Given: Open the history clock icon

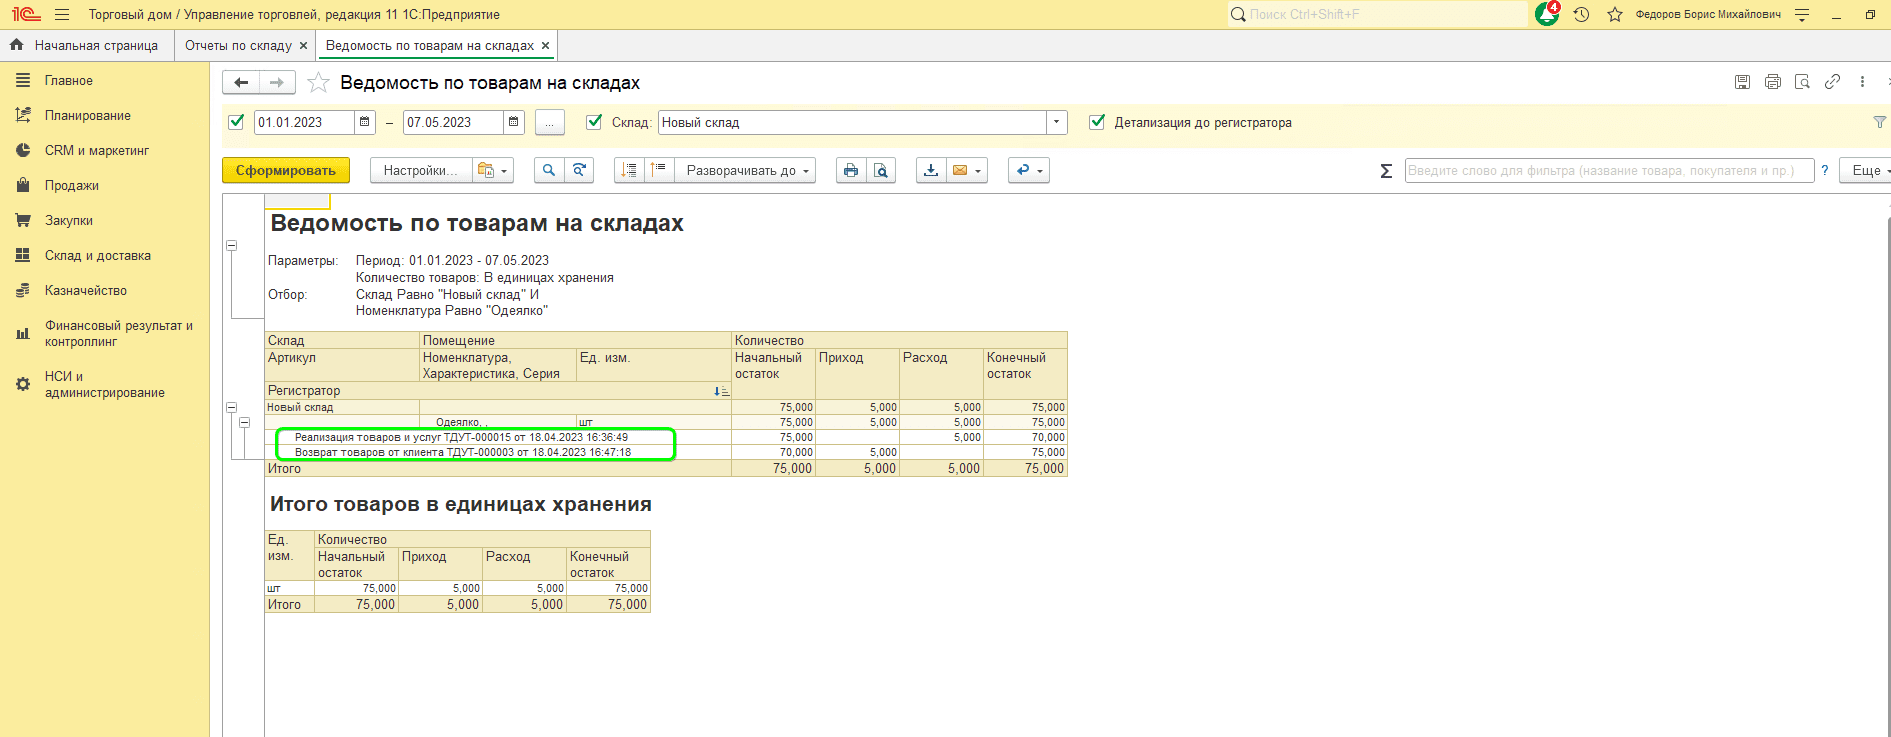Looking at the screenshot, I should [1581, 15].
